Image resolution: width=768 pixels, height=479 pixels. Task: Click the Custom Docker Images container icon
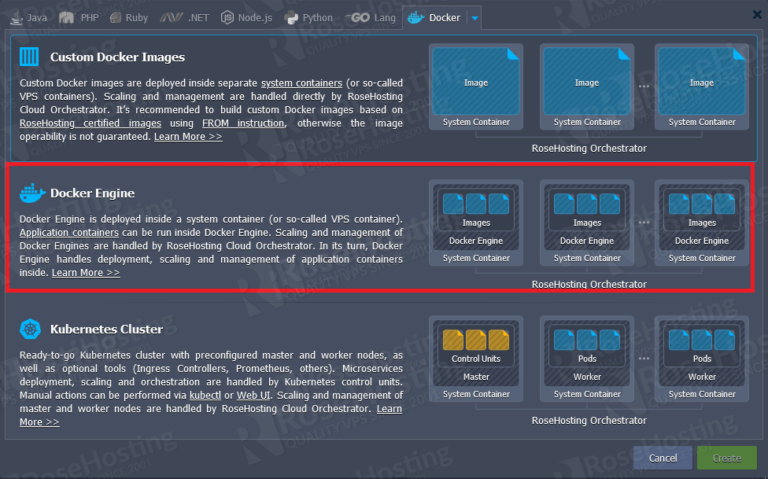pos(29,57)
